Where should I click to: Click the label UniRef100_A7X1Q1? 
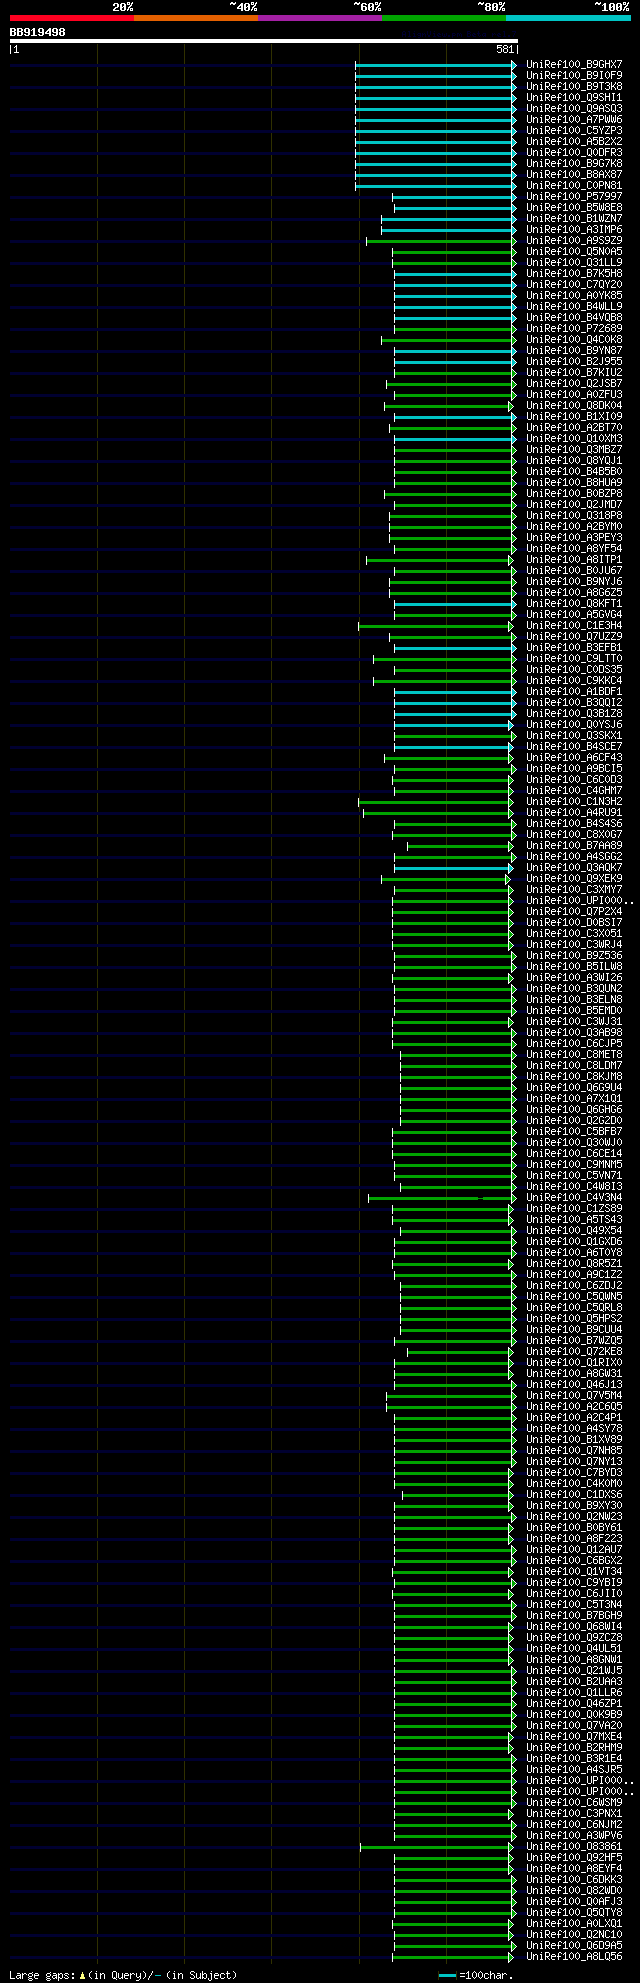tap(574, 1098)
